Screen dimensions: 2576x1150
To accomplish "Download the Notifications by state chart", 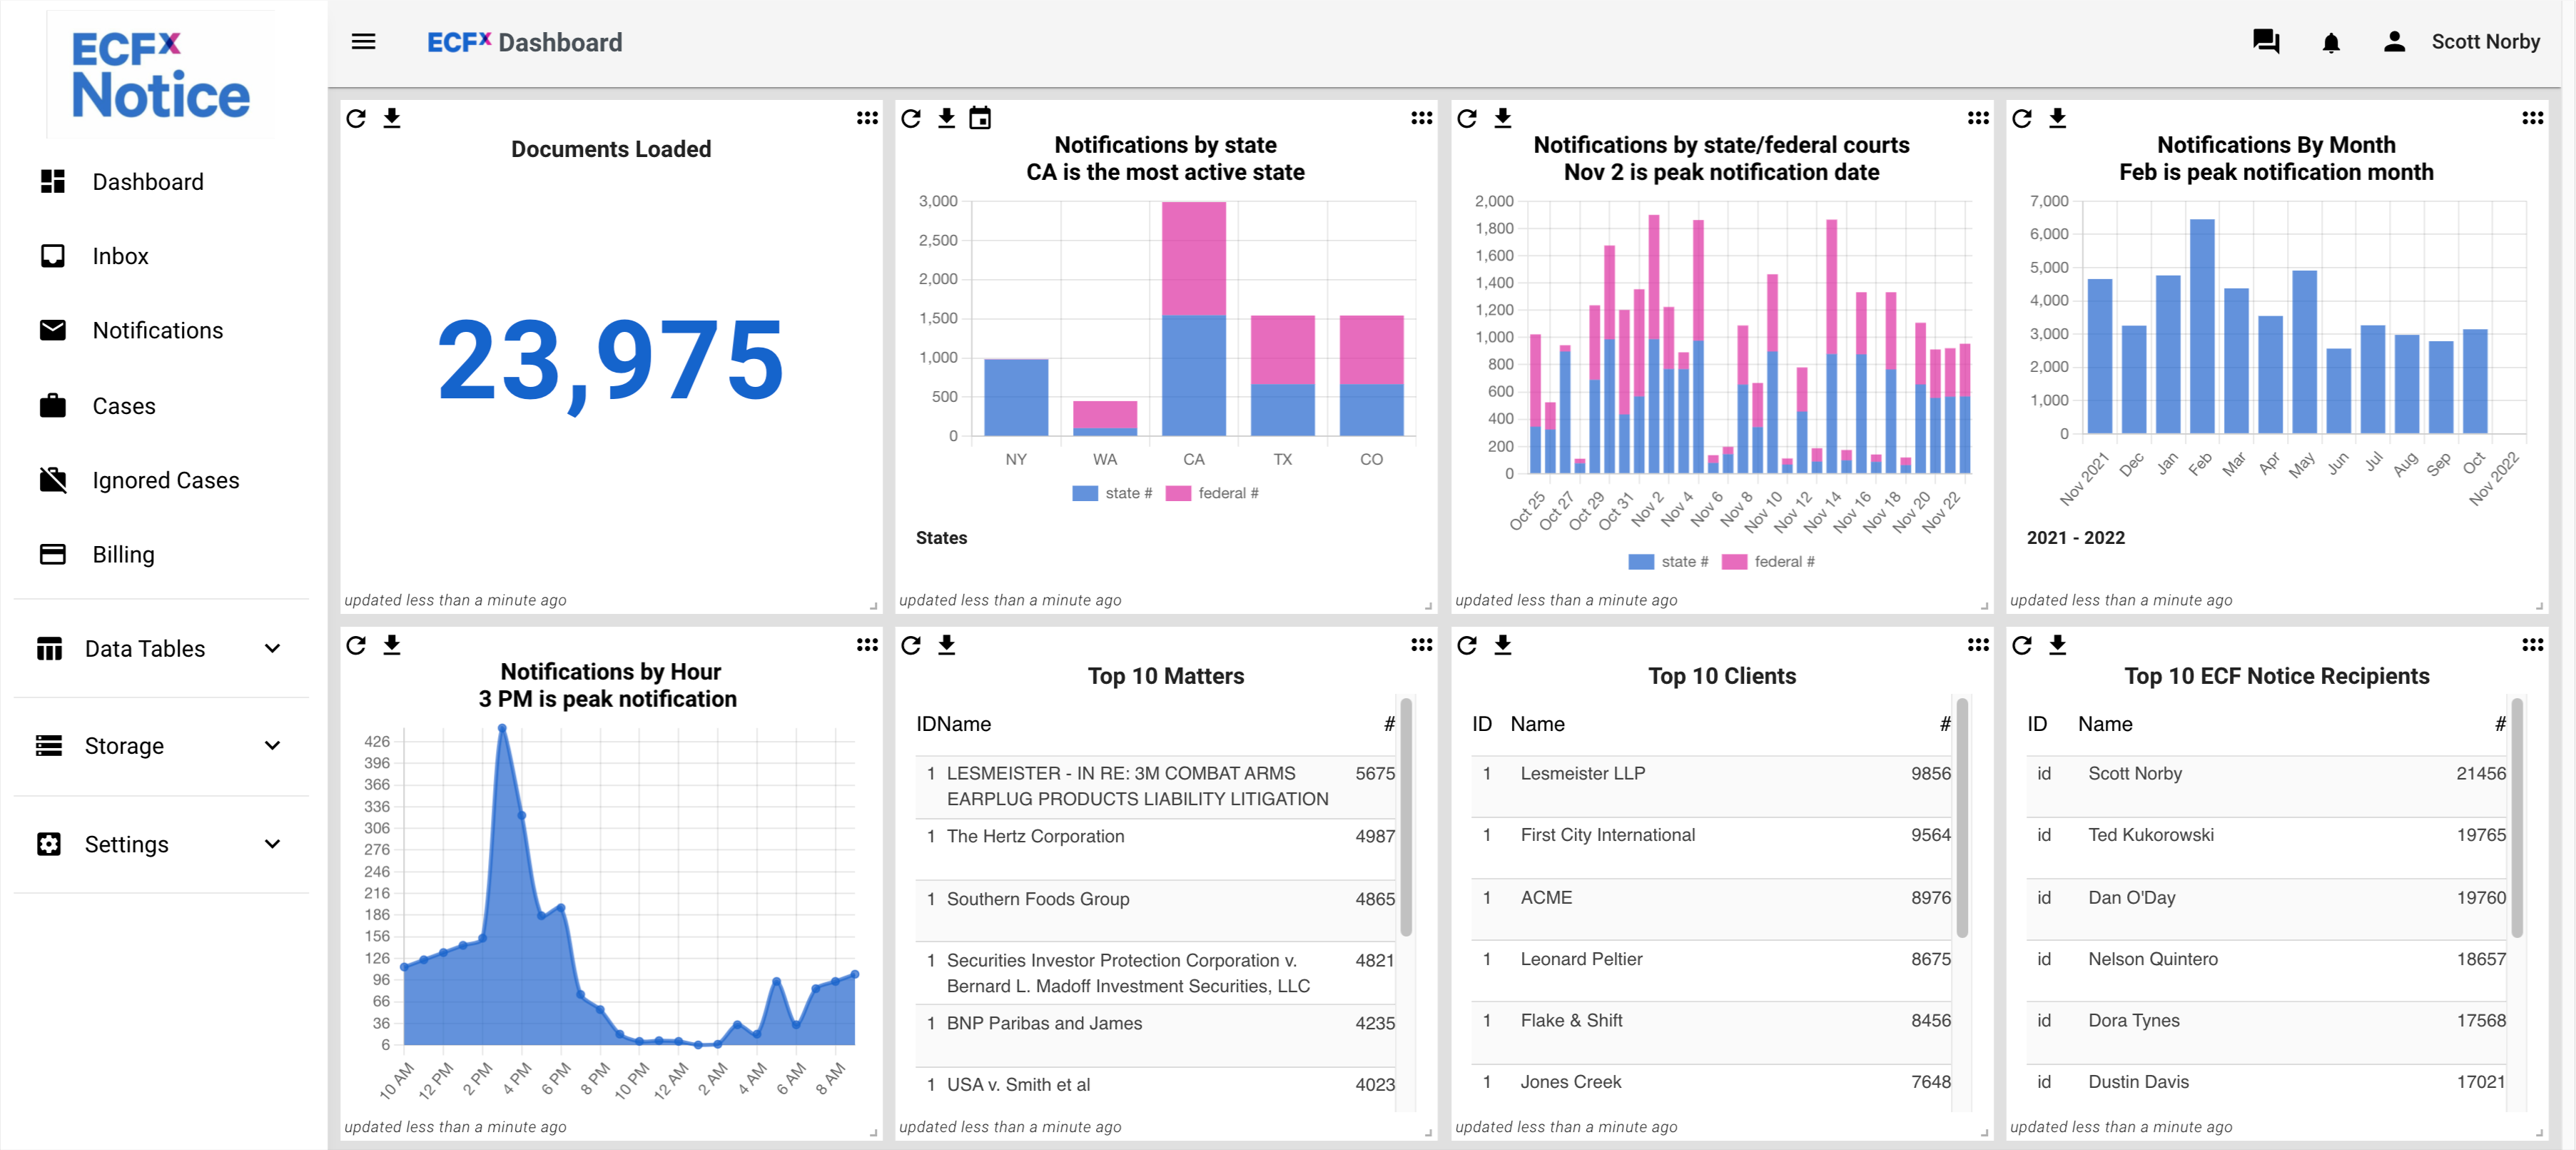I will point(946,119).
